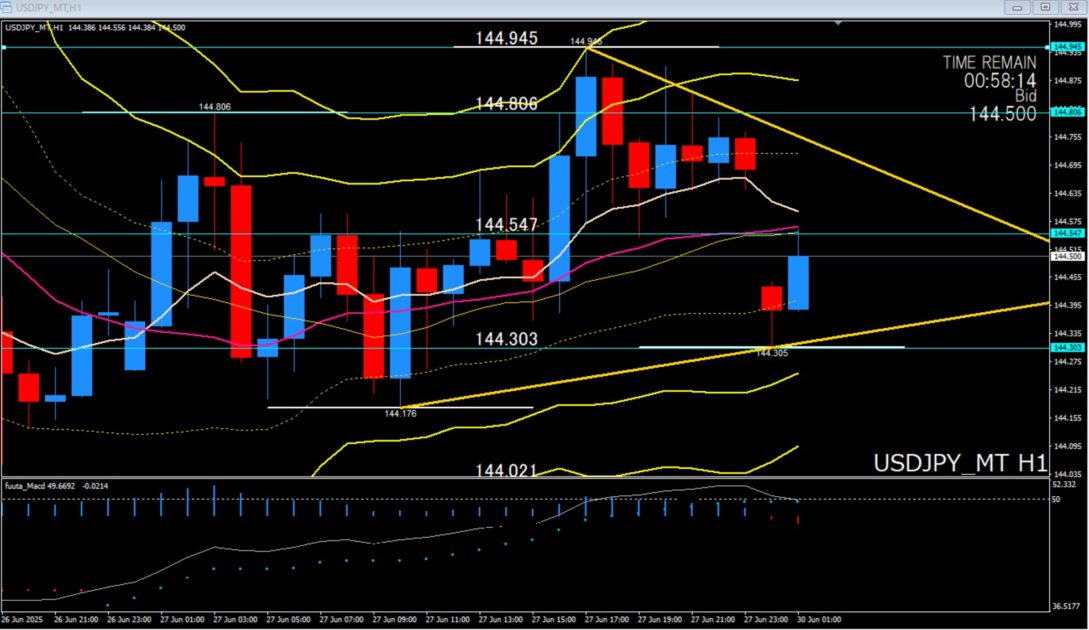Select the USDJPY_MT H1 watermark label
The image size is (1089, 630).
[960, 463]
